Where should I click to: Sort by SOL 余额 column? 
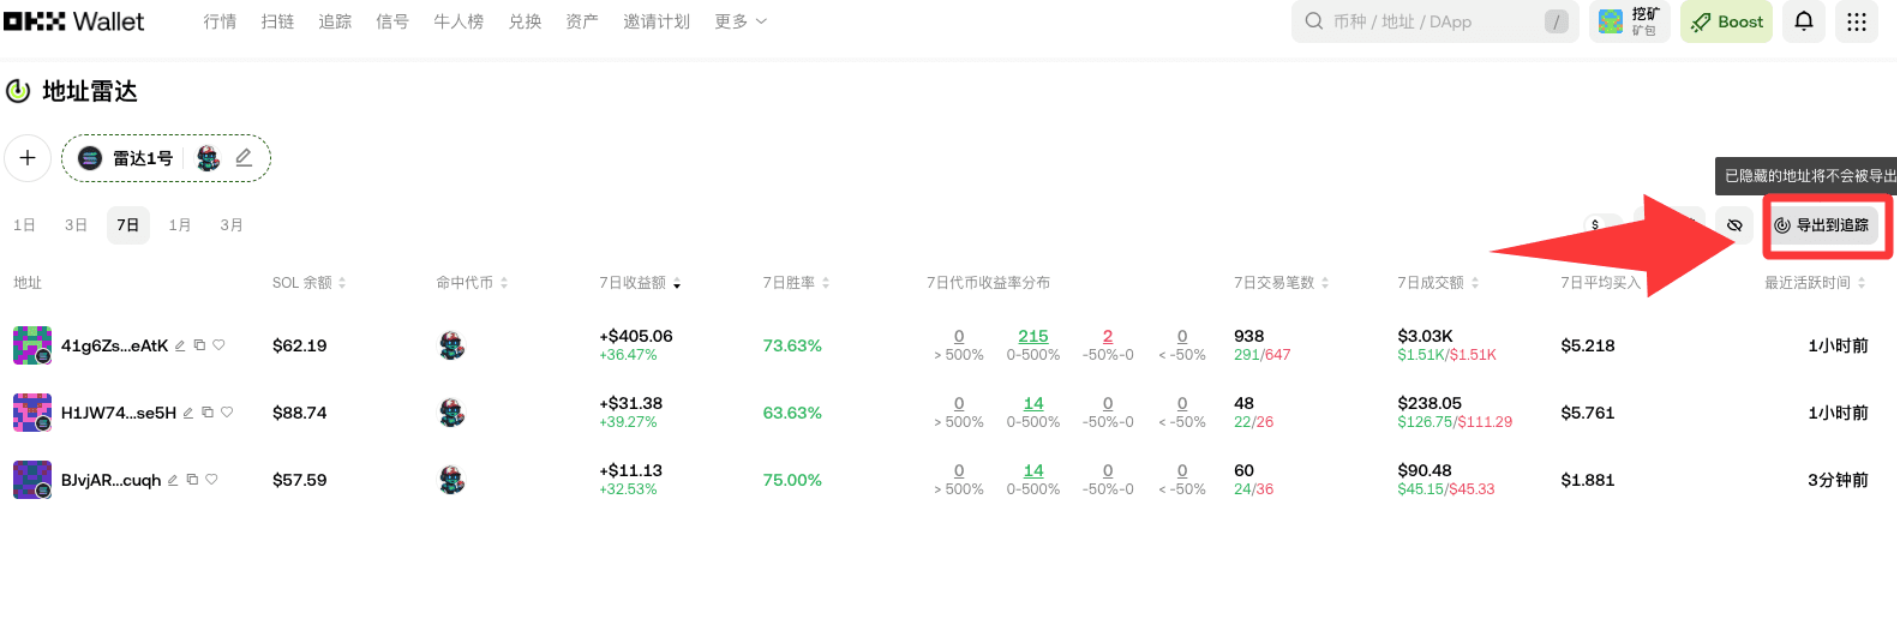click(x=308, y=283)
